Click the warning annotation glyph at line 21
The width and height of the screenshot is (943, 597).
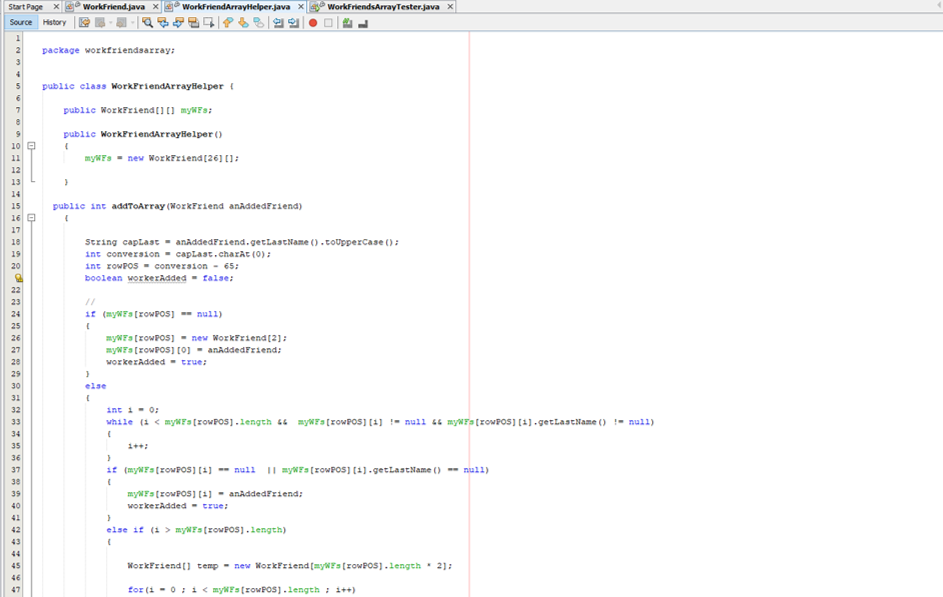pyautogui.click(x=21, y=278)
